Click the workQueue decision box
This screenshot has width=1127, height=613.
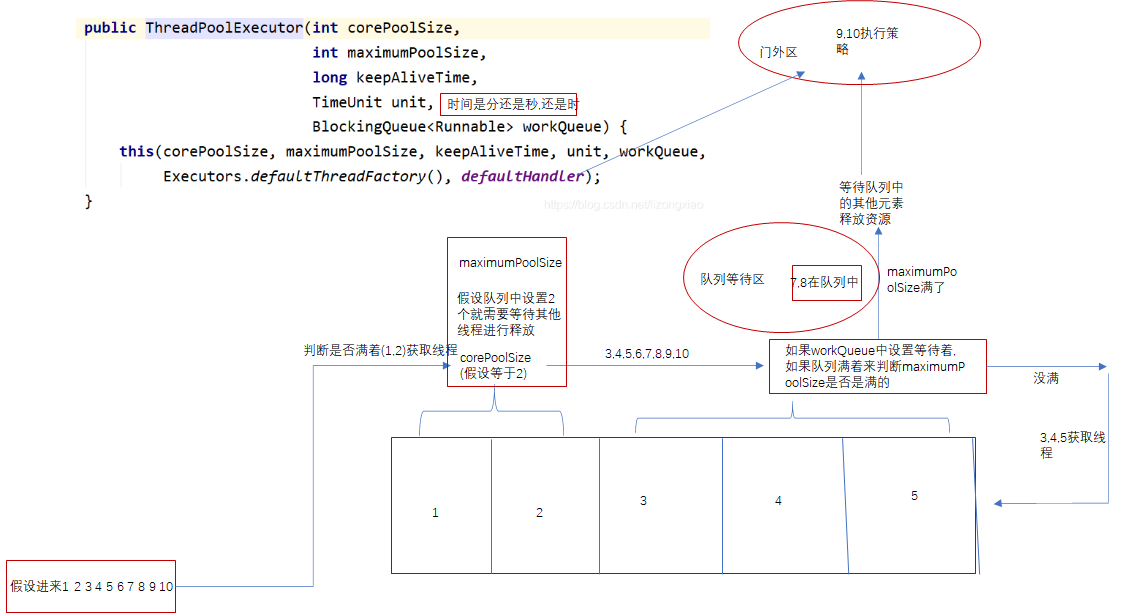pyautogui.click(x=877, y=366)
